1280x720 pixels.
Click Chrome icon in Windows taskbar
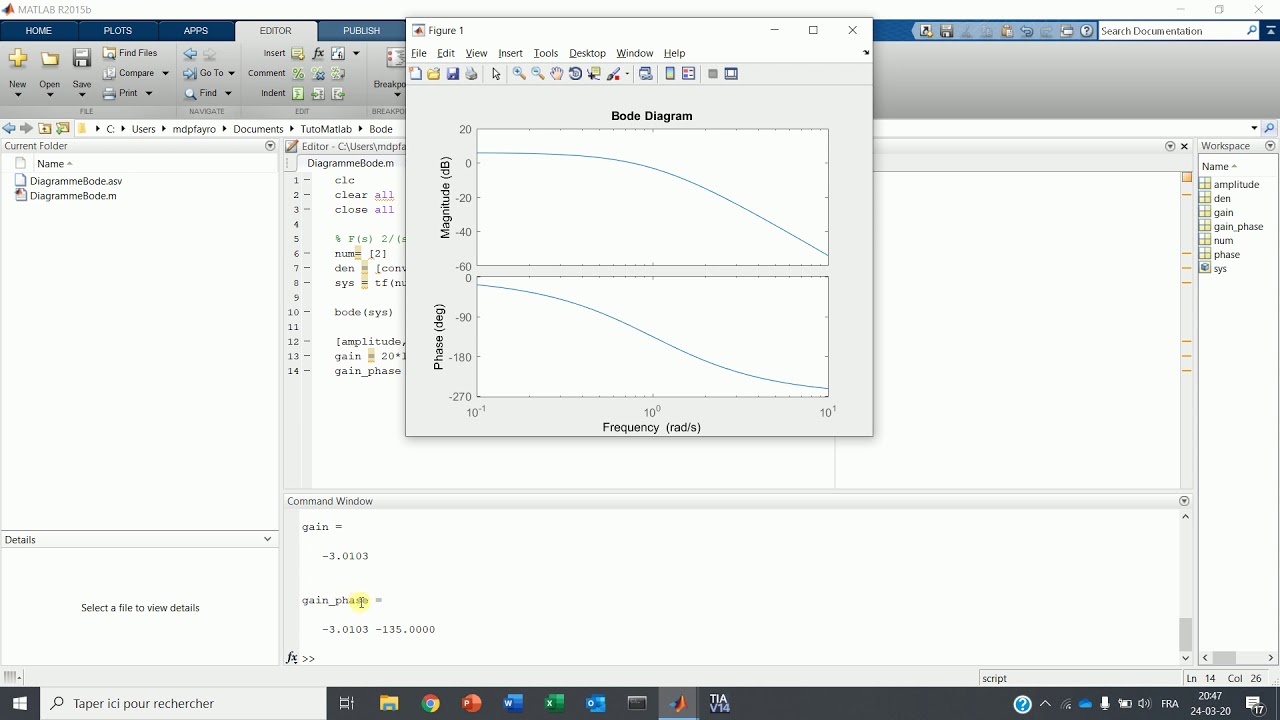pos(431,704)
